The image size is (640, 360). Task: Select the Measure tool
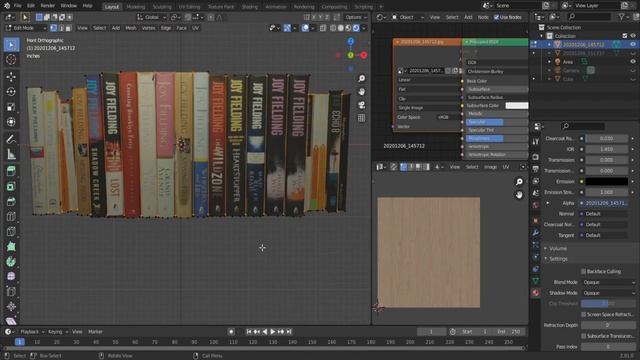(11, 154)
